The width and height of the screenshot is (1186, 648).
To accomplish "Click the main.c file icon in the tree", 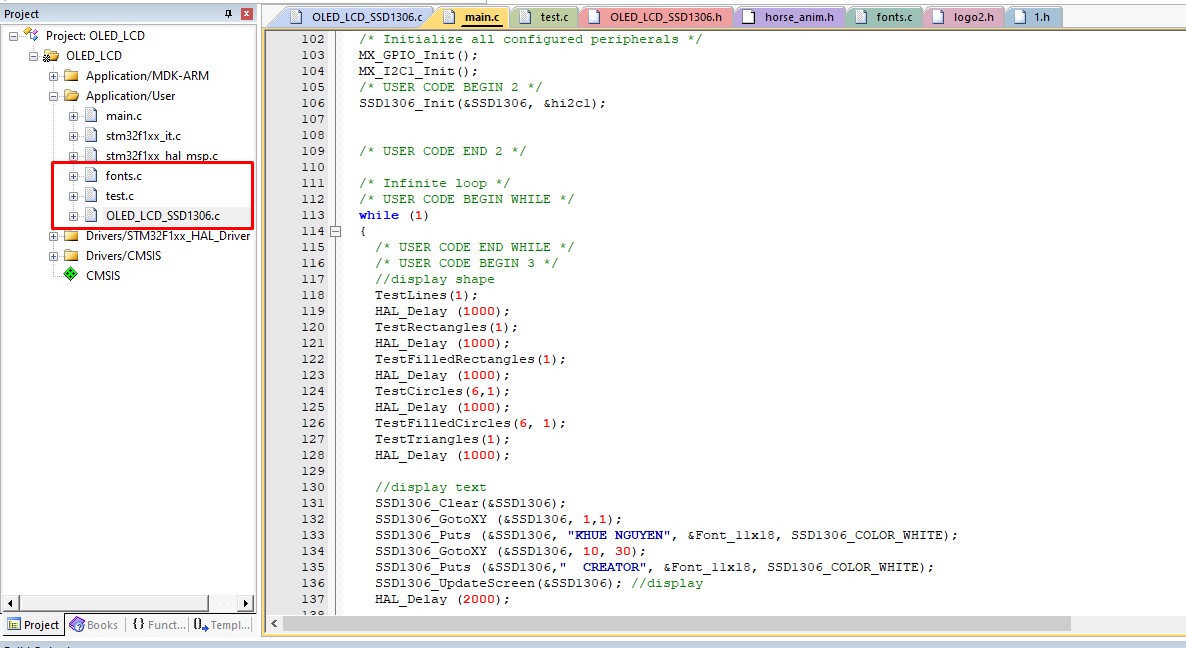I will 91,116.
